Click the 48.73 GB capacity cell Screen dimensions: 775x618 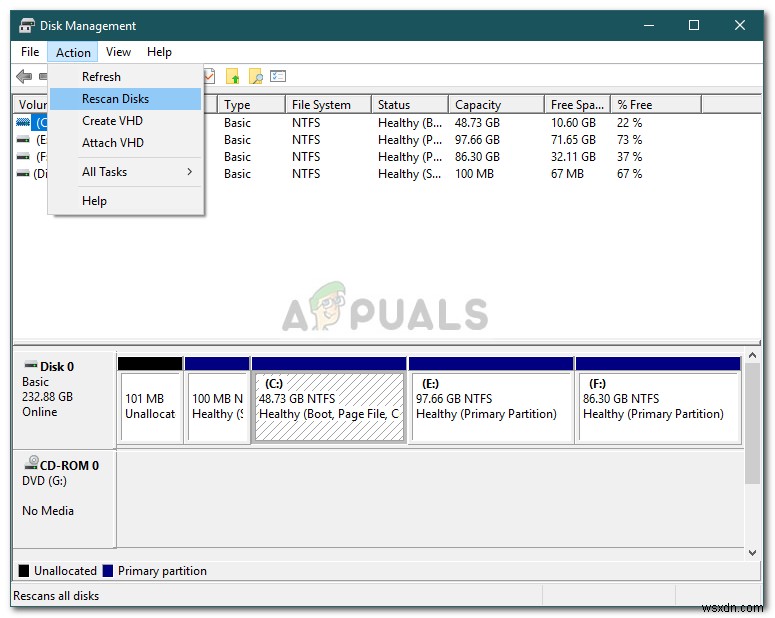point(477,123)
